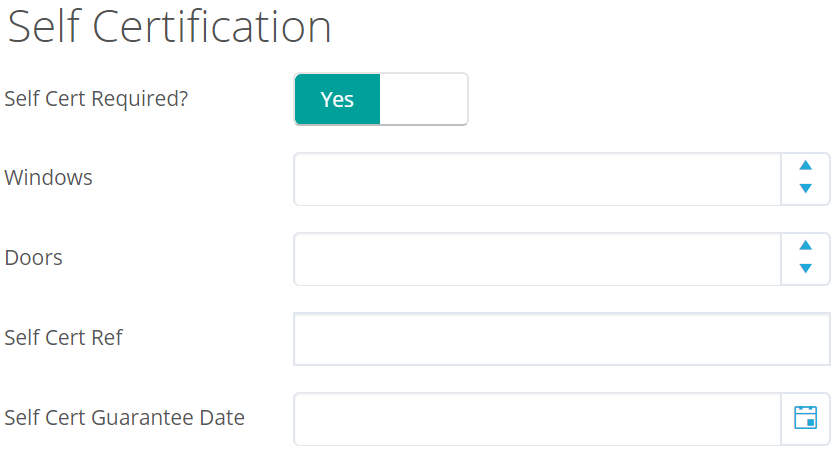Viewport: 833px width, 449px height.
Task: Click the Self Cert Guarantee Date input
Action: pos(536,419)
